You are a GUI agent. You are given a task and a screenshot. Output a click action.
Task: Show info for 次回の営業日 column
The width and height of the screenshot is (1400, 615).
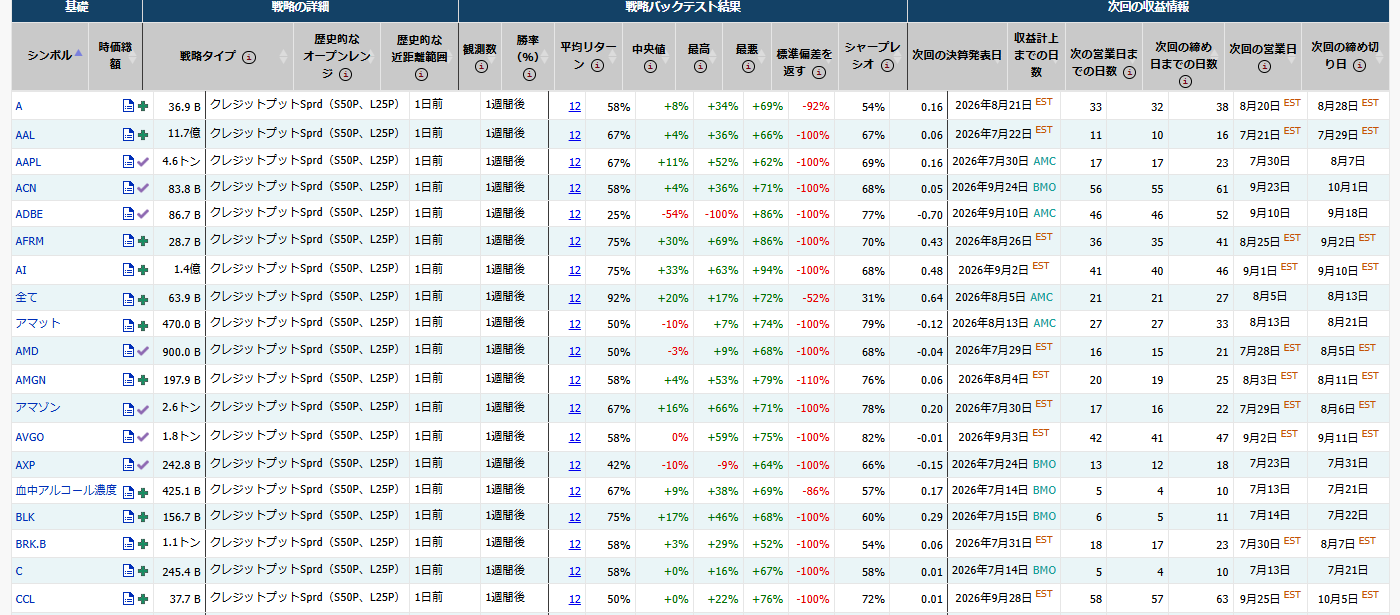[x=1264, y=66]
